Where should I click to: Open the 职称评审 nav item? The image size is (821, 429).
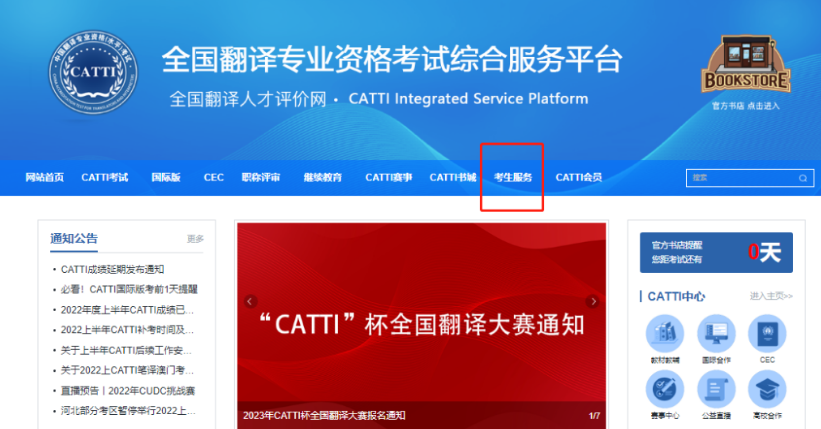click(261, 178)
